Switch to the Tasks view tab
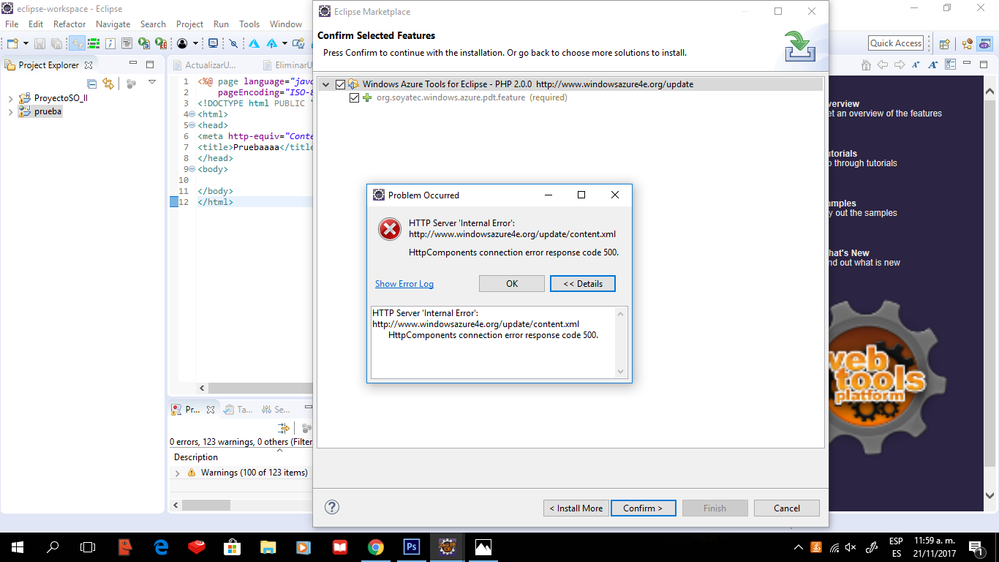Viewport: 999px width, 562px height. point(238,410)
